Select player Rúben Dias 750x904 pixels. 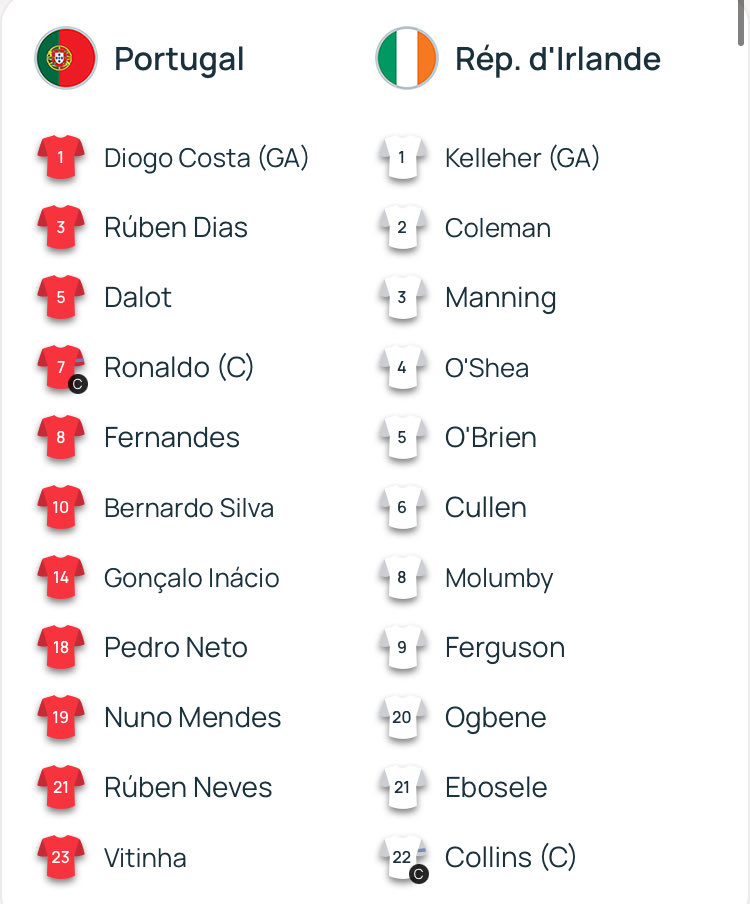click(x=176, y=228)
